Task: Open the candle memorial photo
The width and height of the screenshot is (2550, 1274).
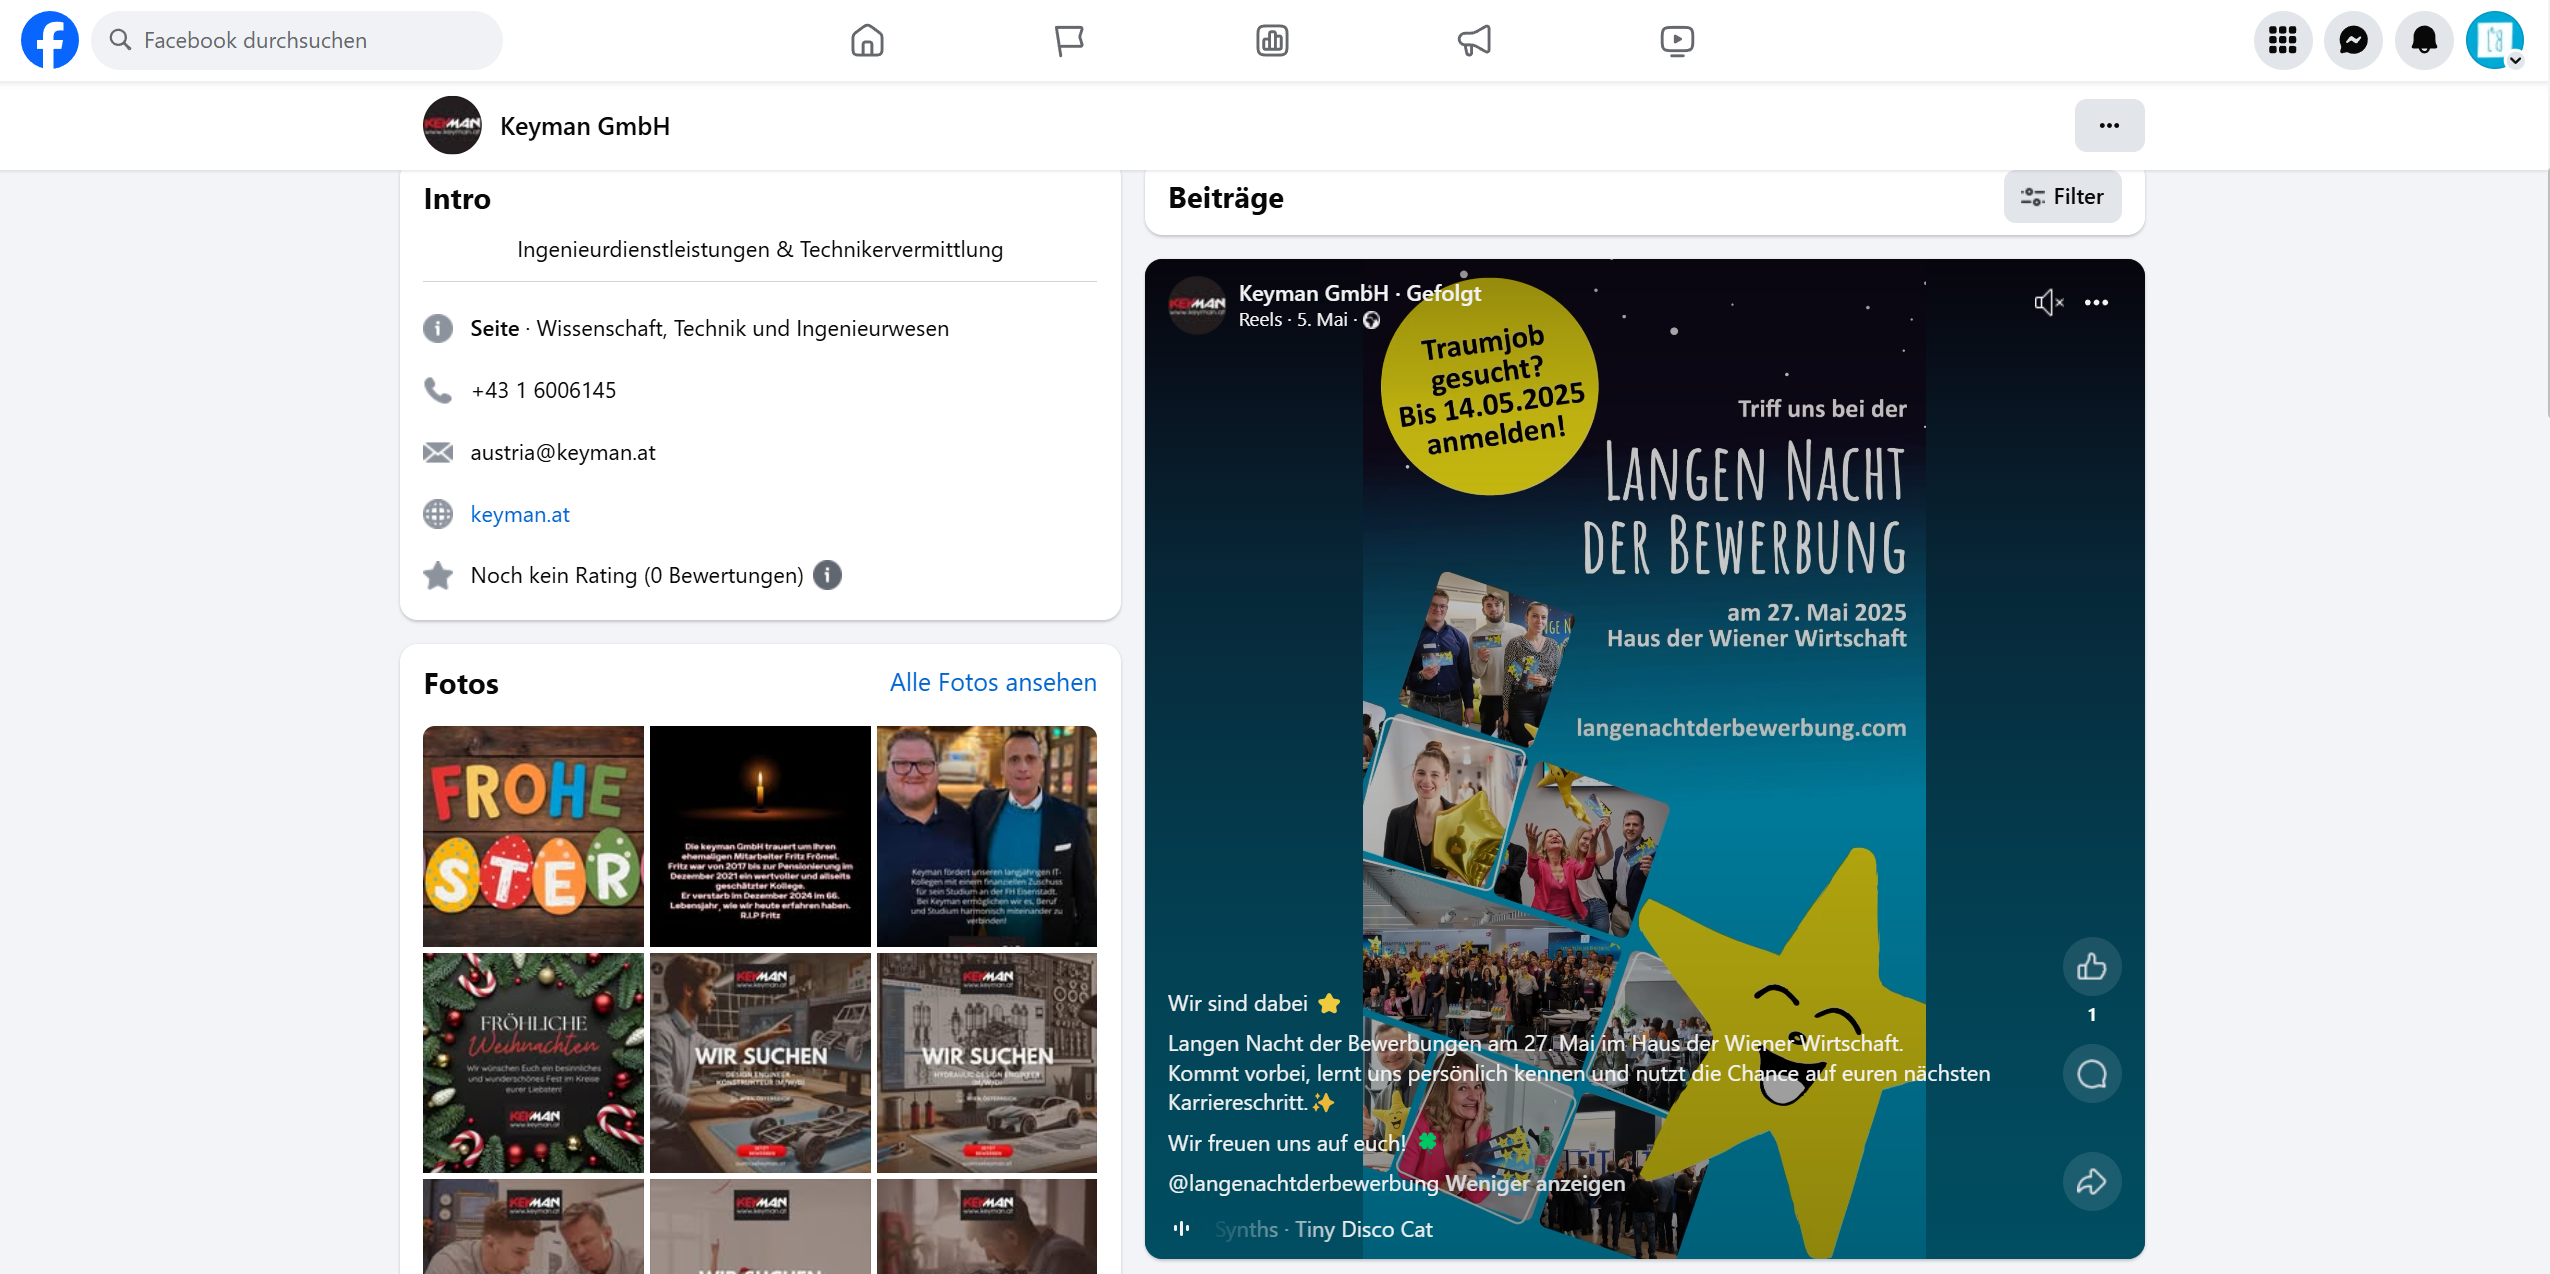Action: pos(760,836)
